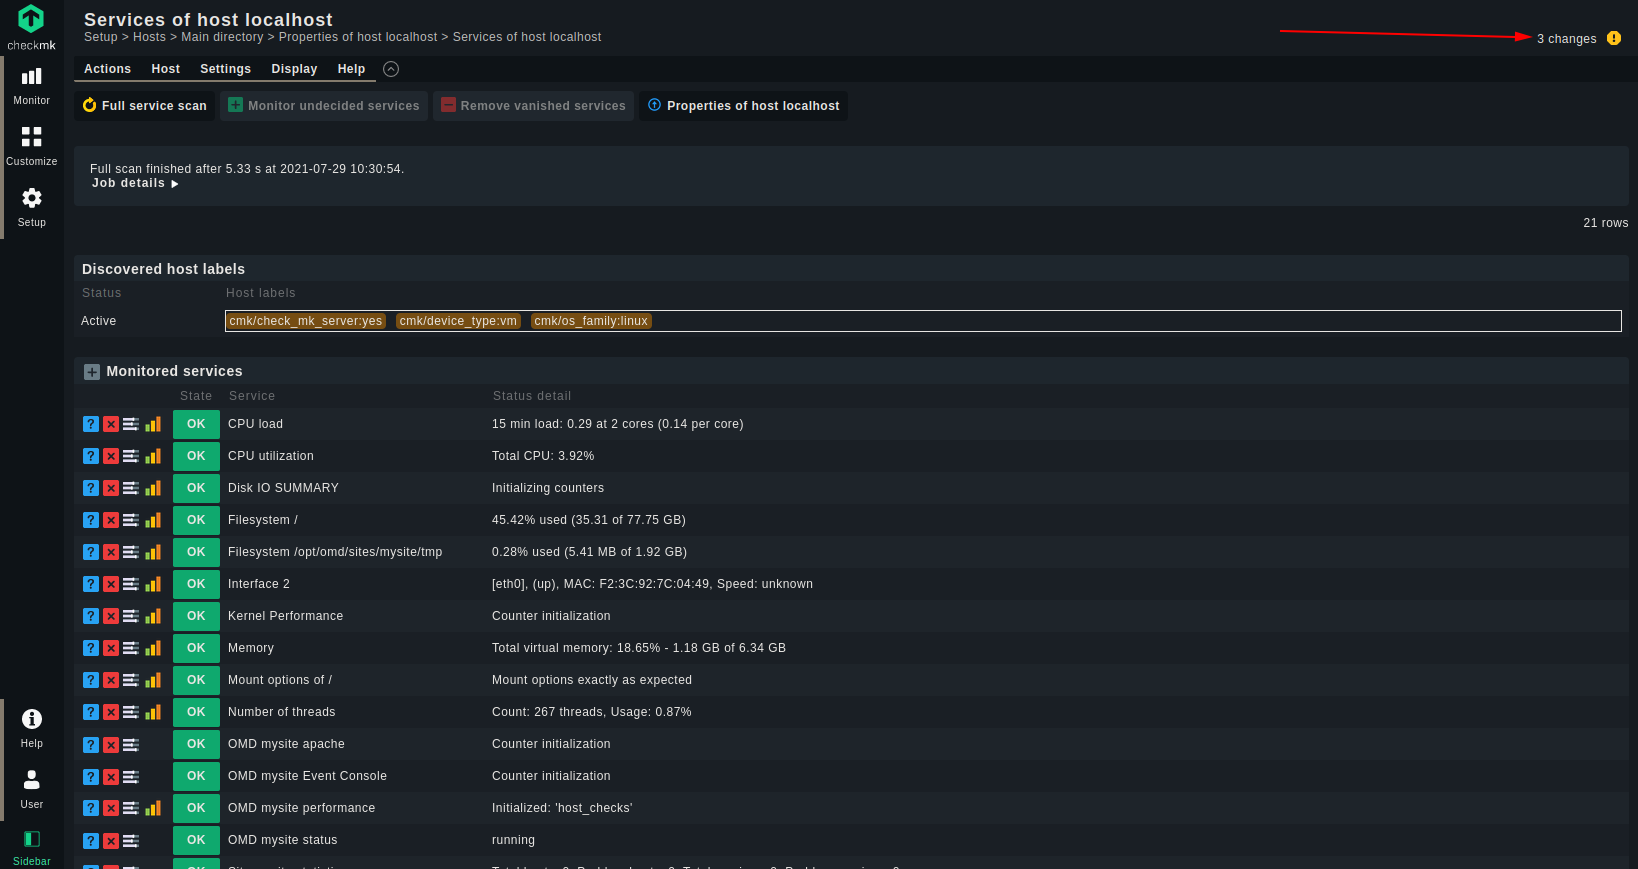This screenshot has width=1638, height=869.
Task: Open the Monitor menu in sidebar
Action: tap(32, 86)
